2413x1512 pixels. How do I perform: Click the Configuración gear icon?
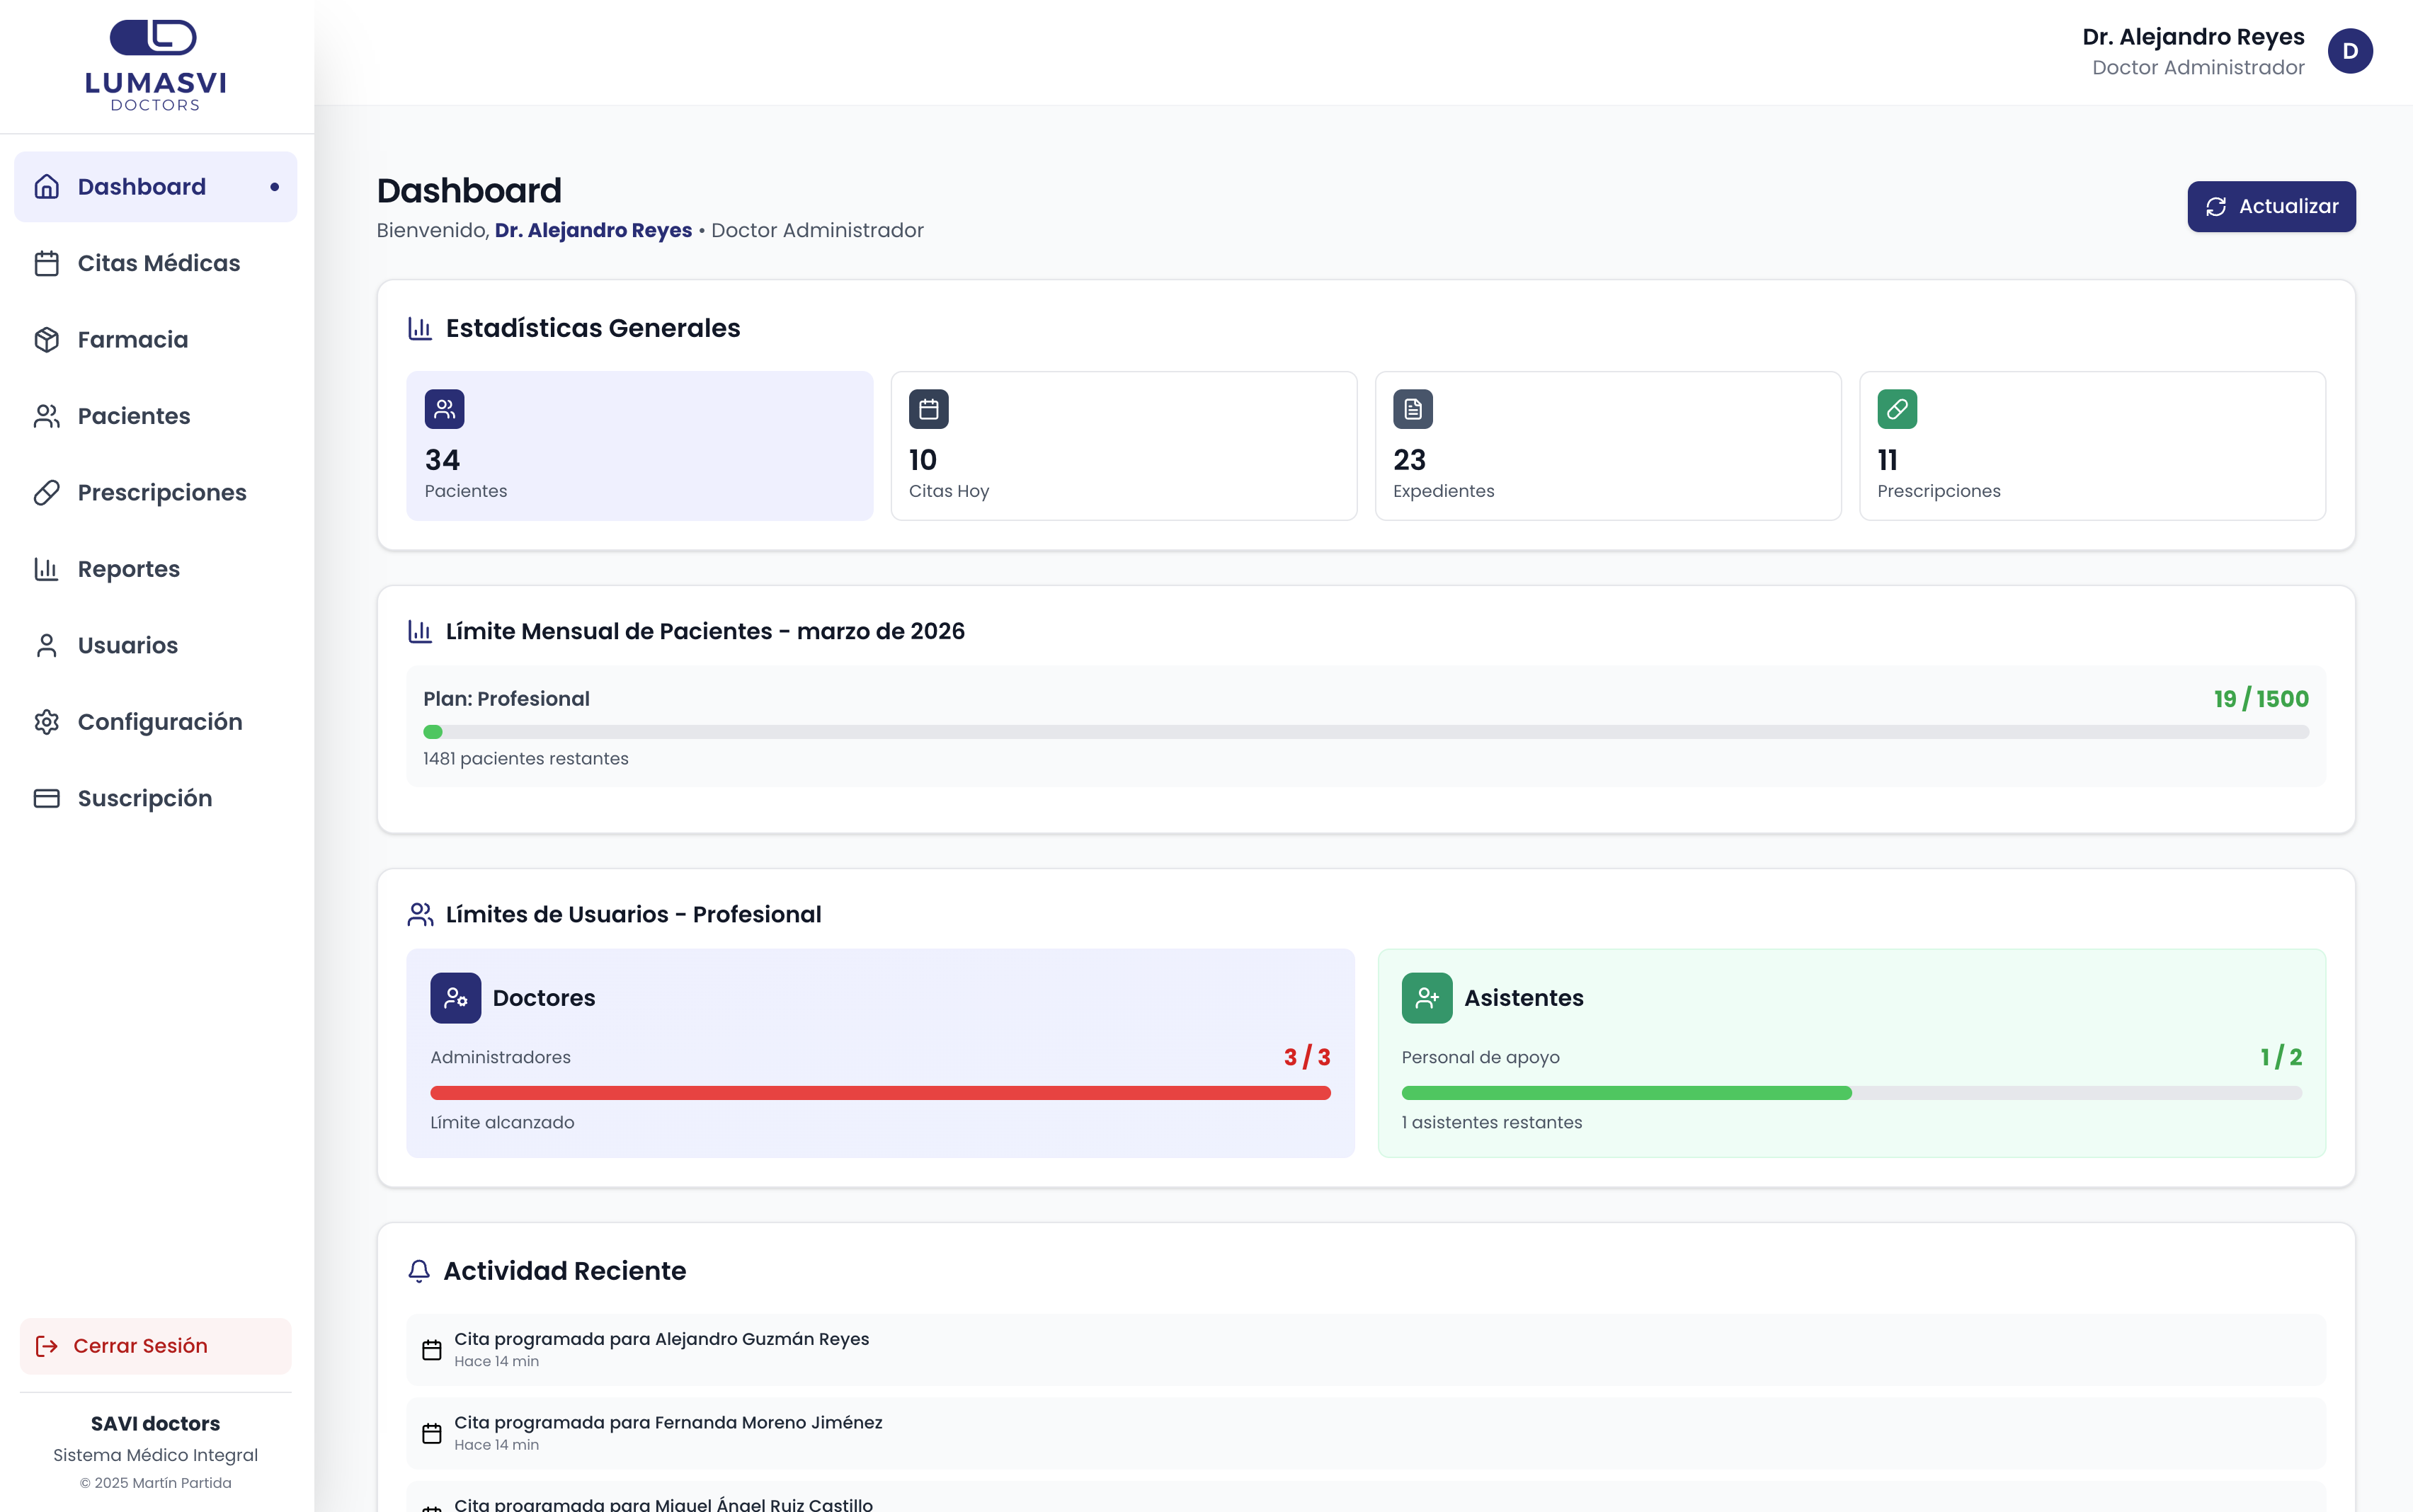tap(47, 721)
